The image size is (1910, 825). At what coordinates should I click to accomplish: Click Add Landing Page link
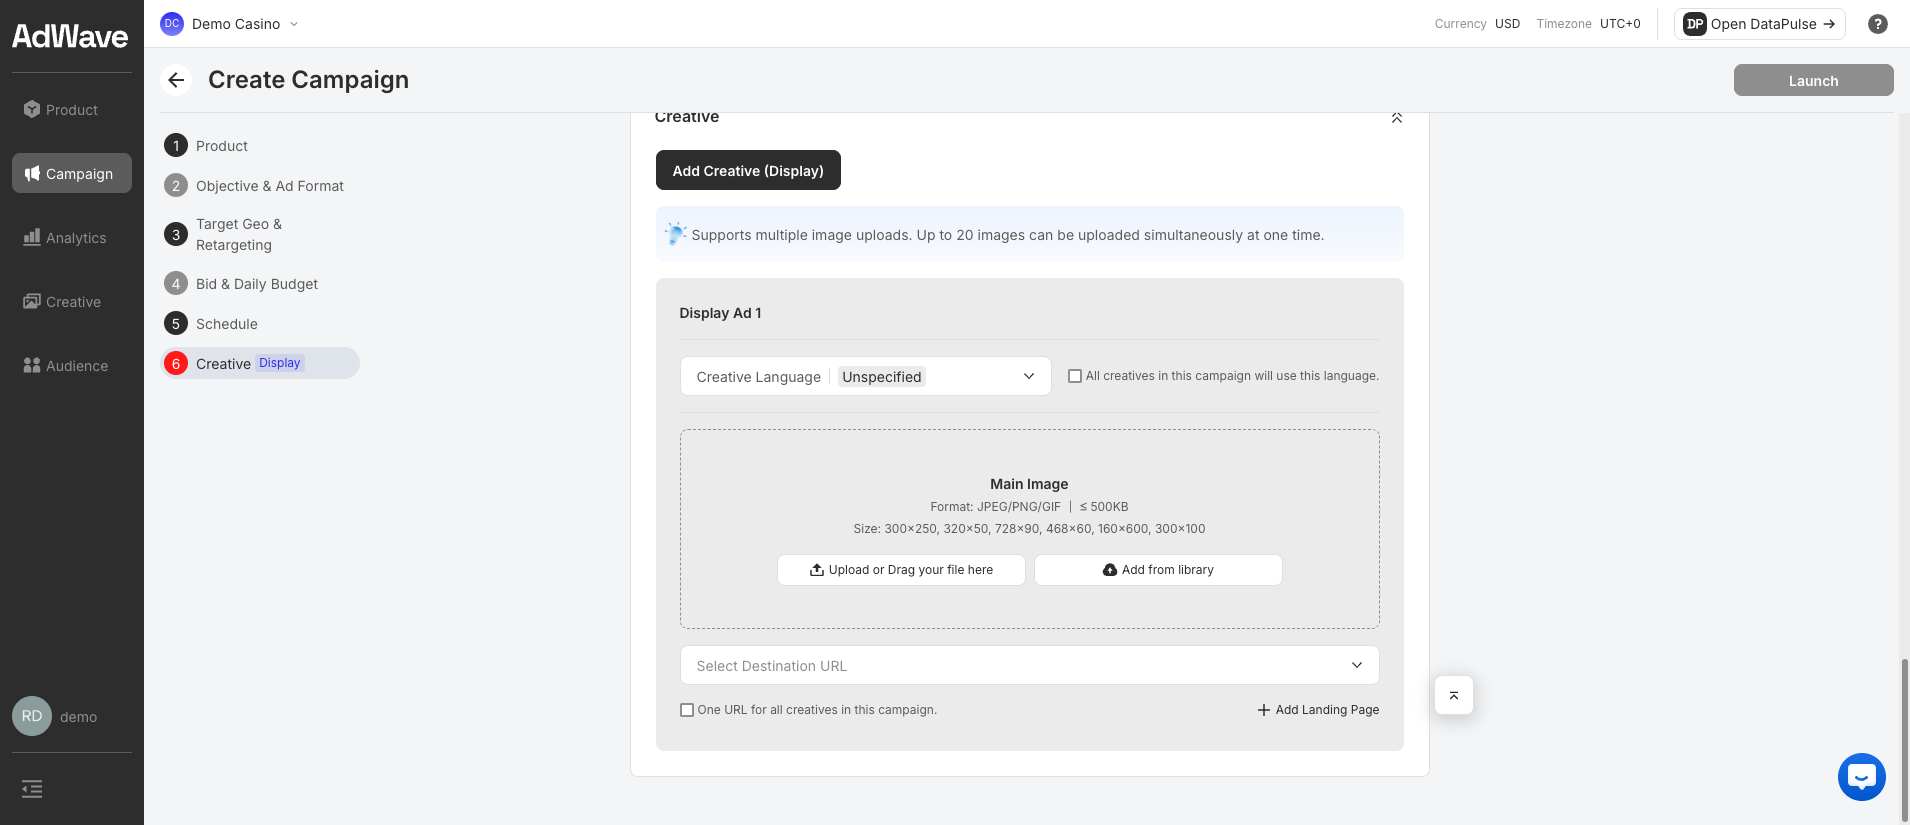point(1318,710)
